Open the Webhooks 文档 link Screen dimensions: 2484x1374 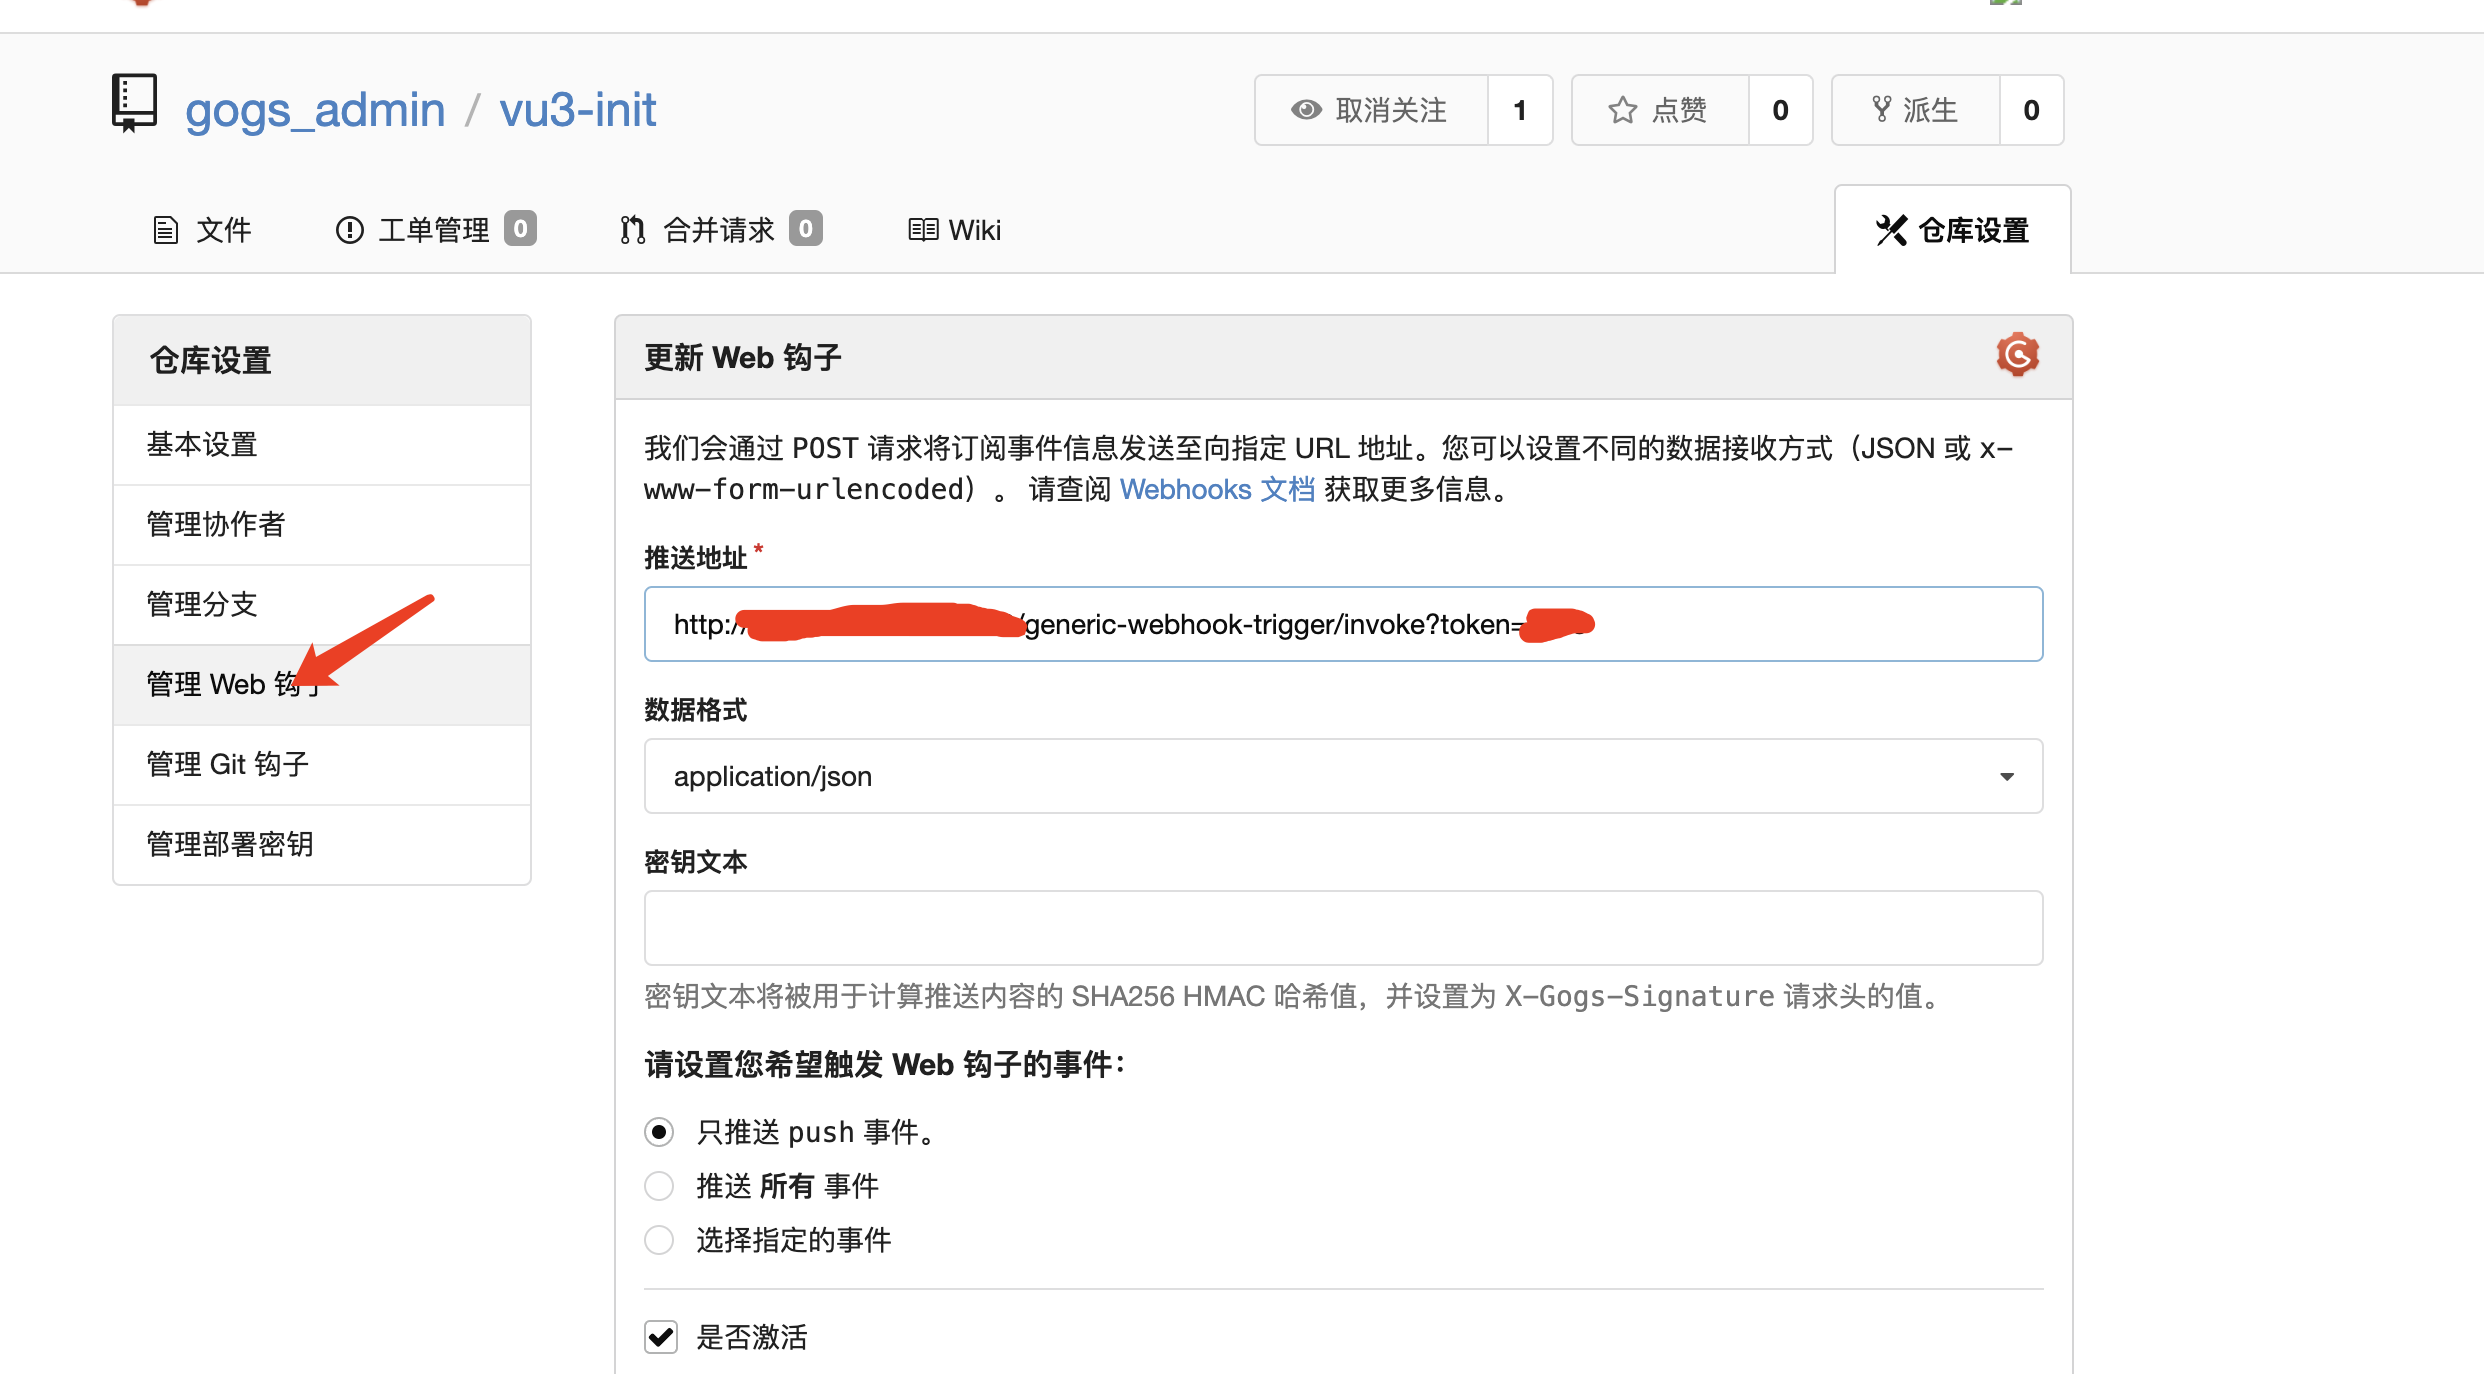coord(1217,489)
